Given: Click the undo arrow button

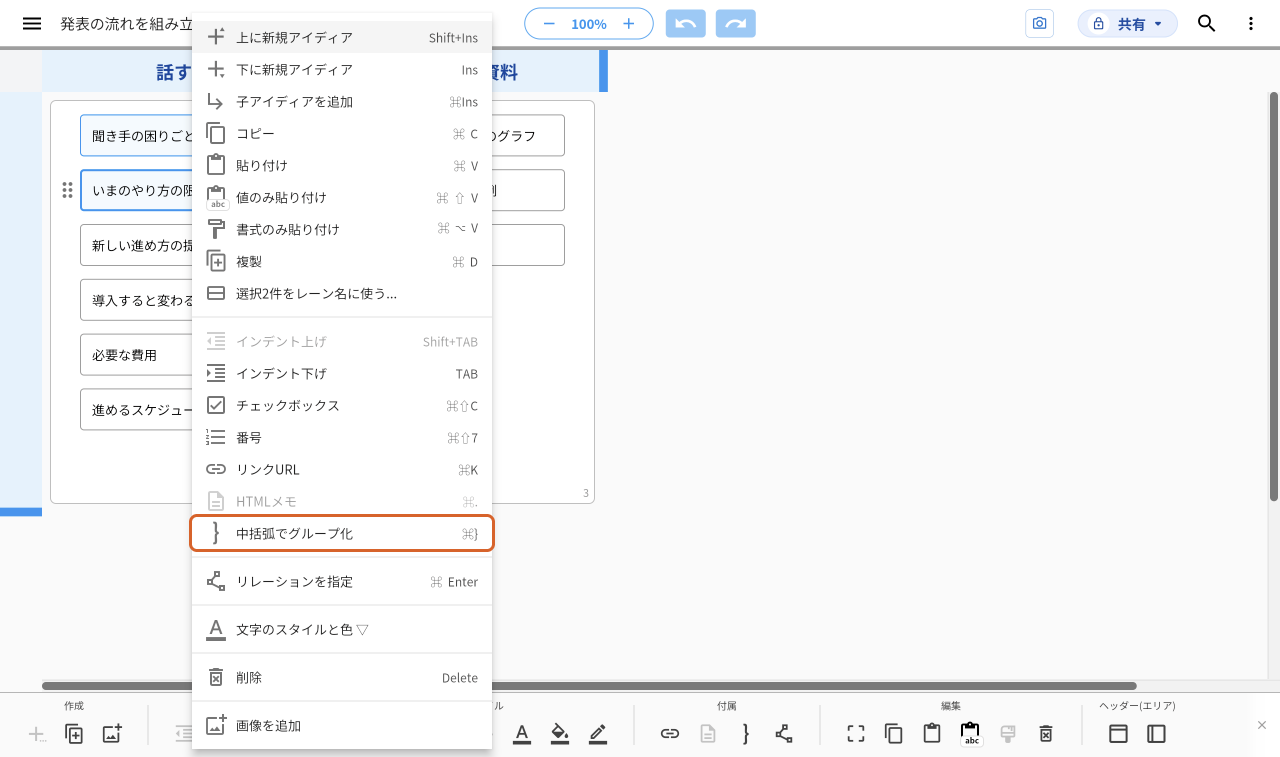Looking at the screenshot, I should pos(685,23).
